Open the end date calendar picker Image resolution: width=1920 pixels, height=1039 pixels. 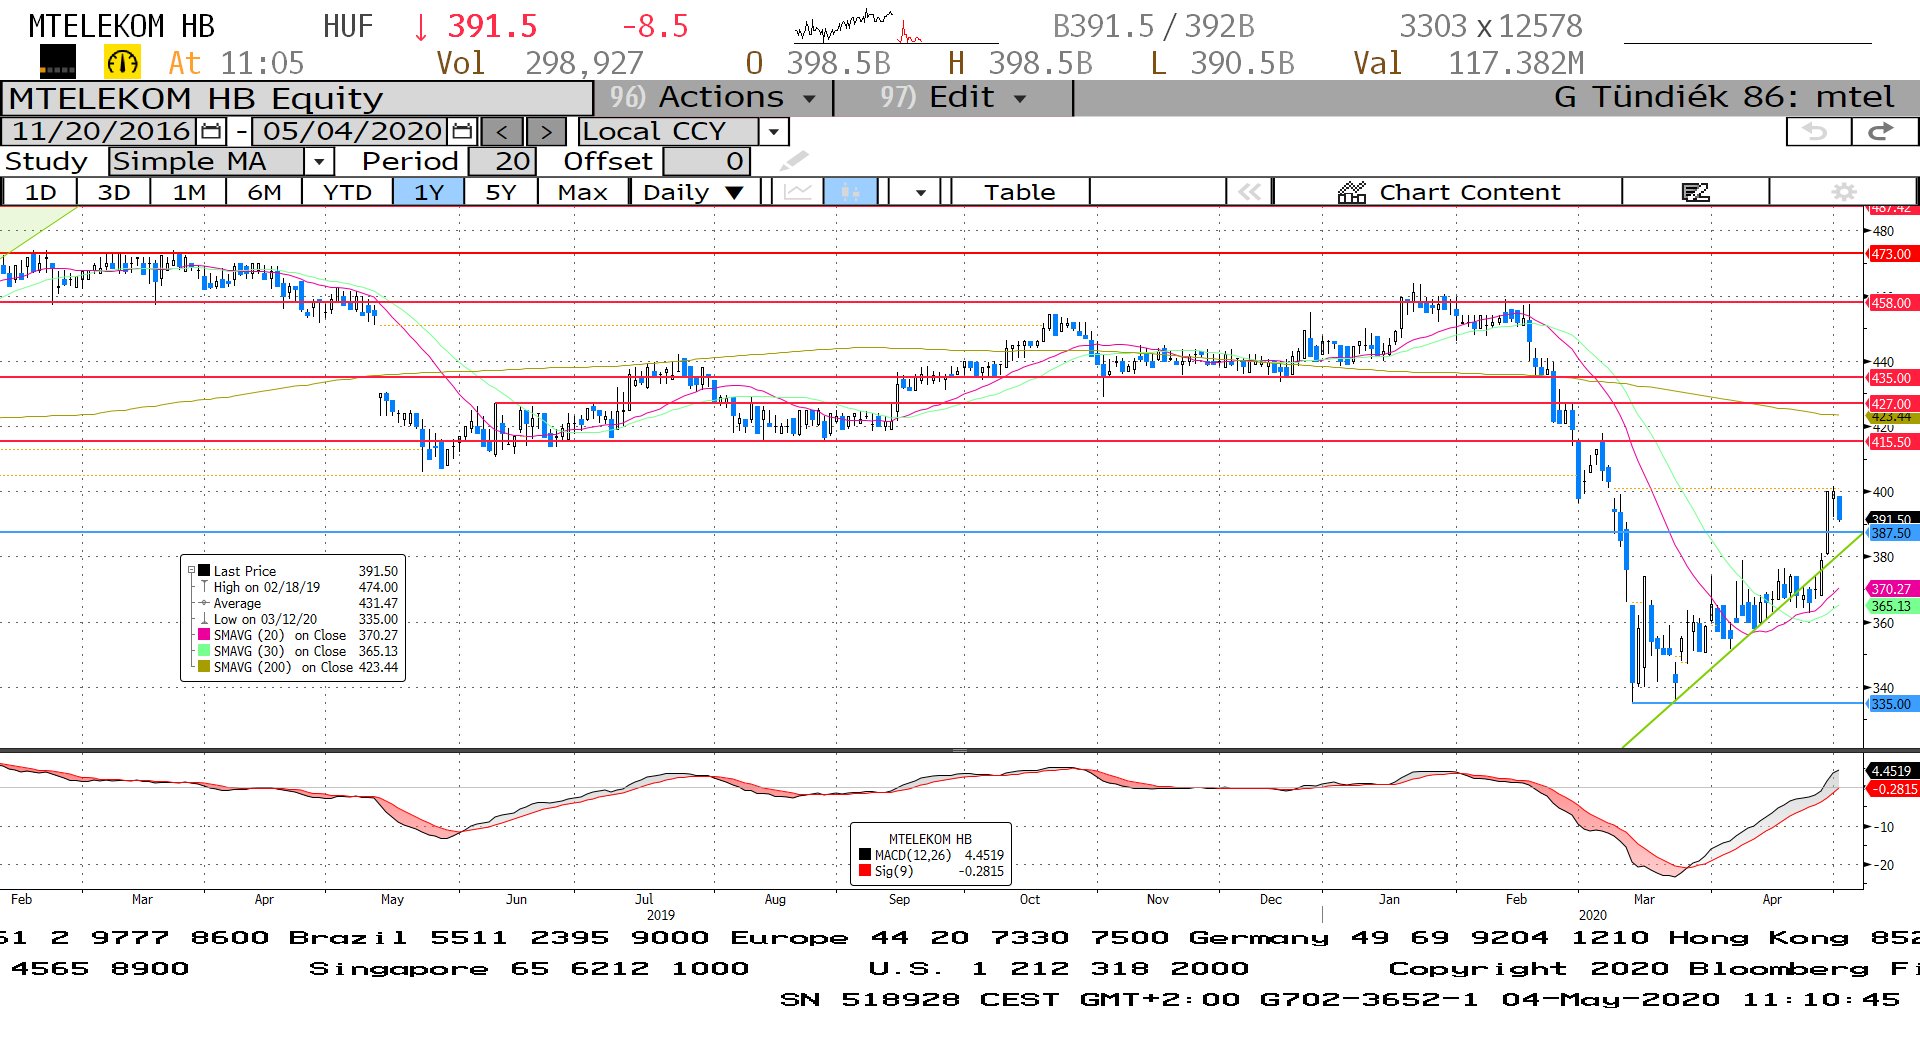click(x=462, y=131)
